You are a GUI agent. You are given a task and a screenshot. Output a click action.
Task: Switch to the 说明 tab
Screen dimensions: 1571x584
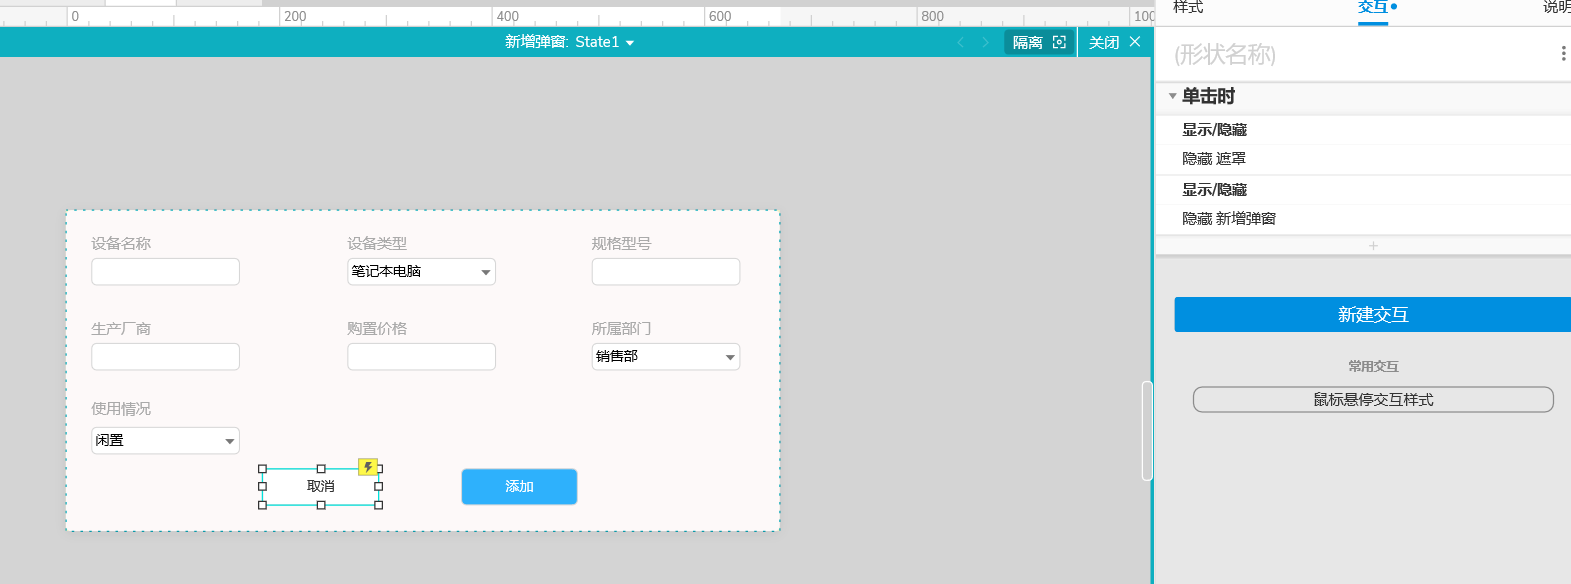(1557, 8)
